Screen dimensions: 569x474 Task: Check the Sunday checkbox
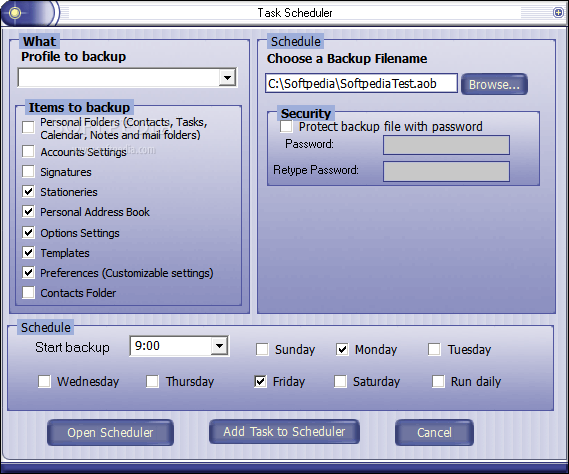click(x=262, y=350)
